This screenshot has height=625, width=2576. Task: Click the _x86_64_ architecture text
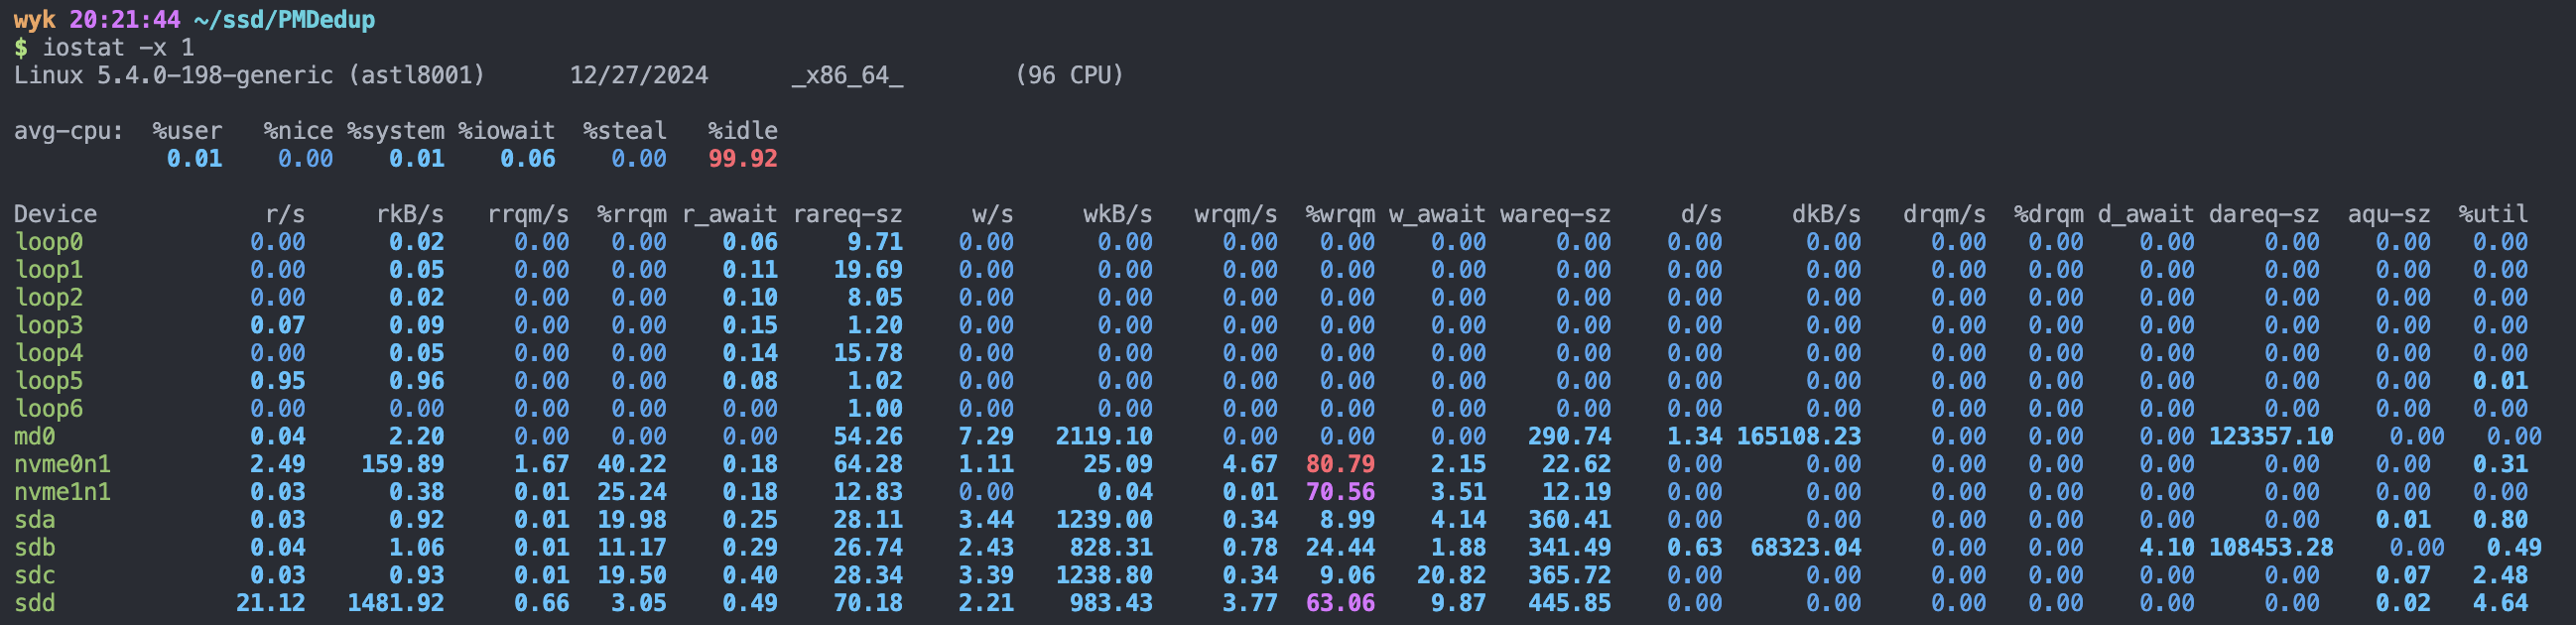pyautogui.click(x=847, y=76)
